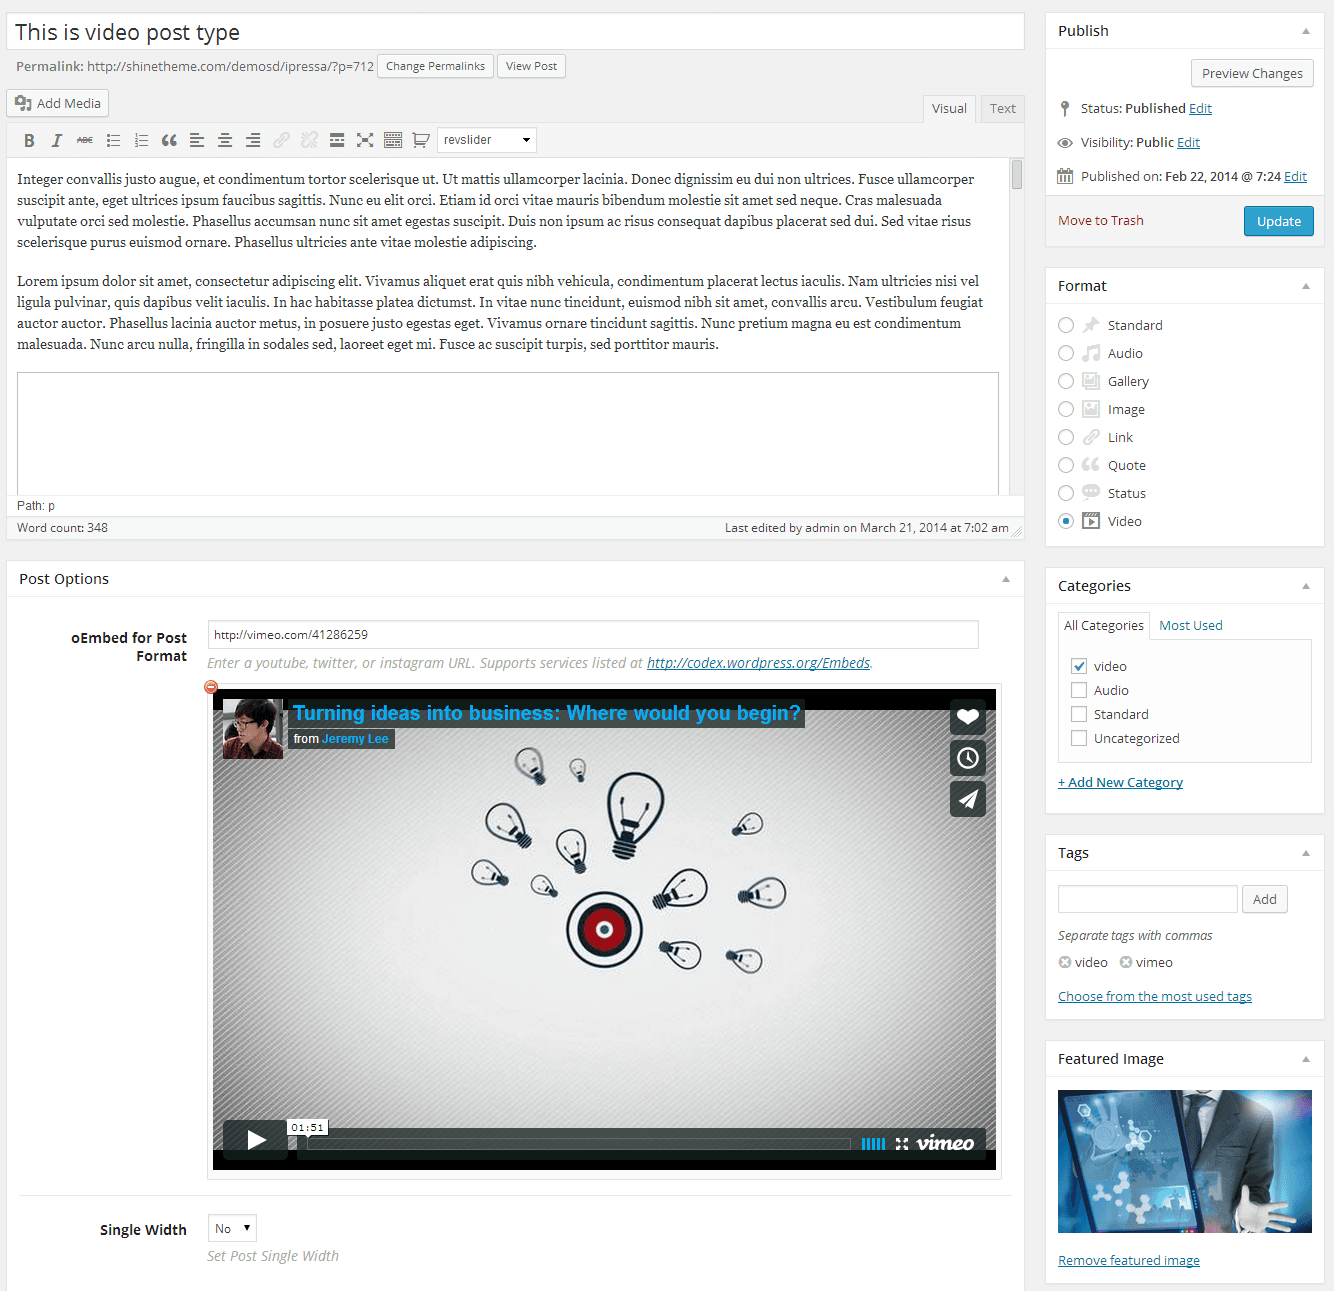Align text right
This screenshot has width=1334, height=1291.
pos(253,140)
